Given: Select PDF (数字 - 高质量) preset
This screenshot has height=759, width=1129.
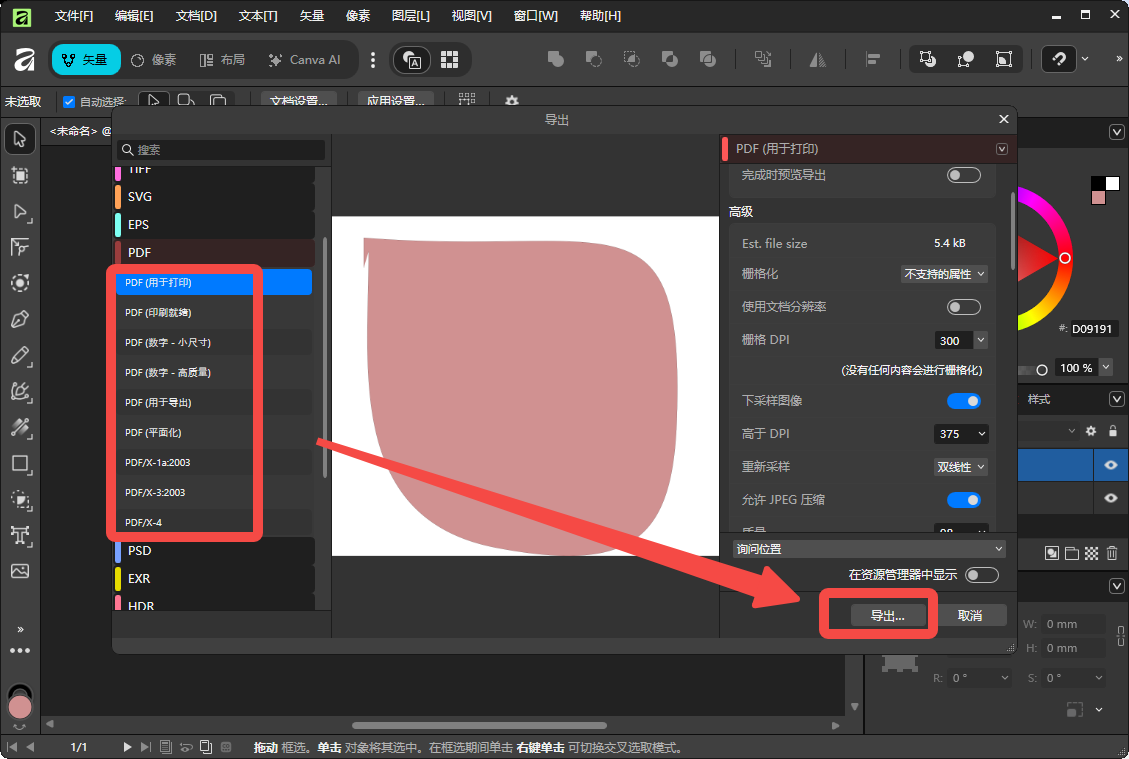Looking at the screenshot, I should point(214,372).
